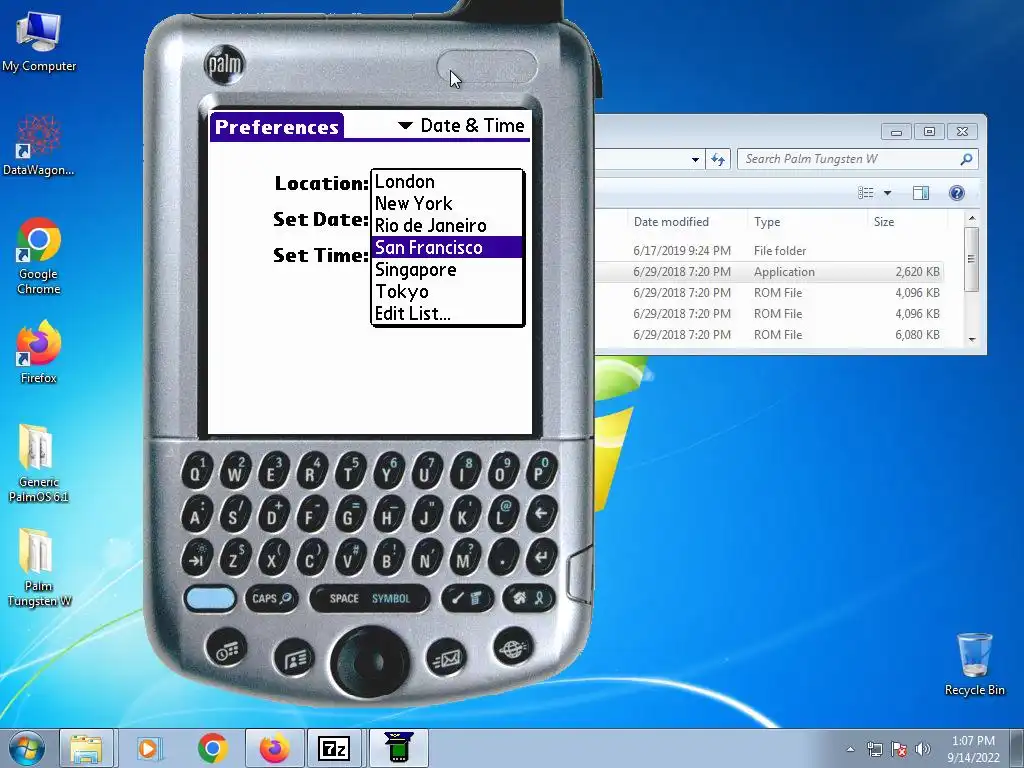Tap the A key on Palm keyboard
1024x768 pixels.
[x=196, y=514]
